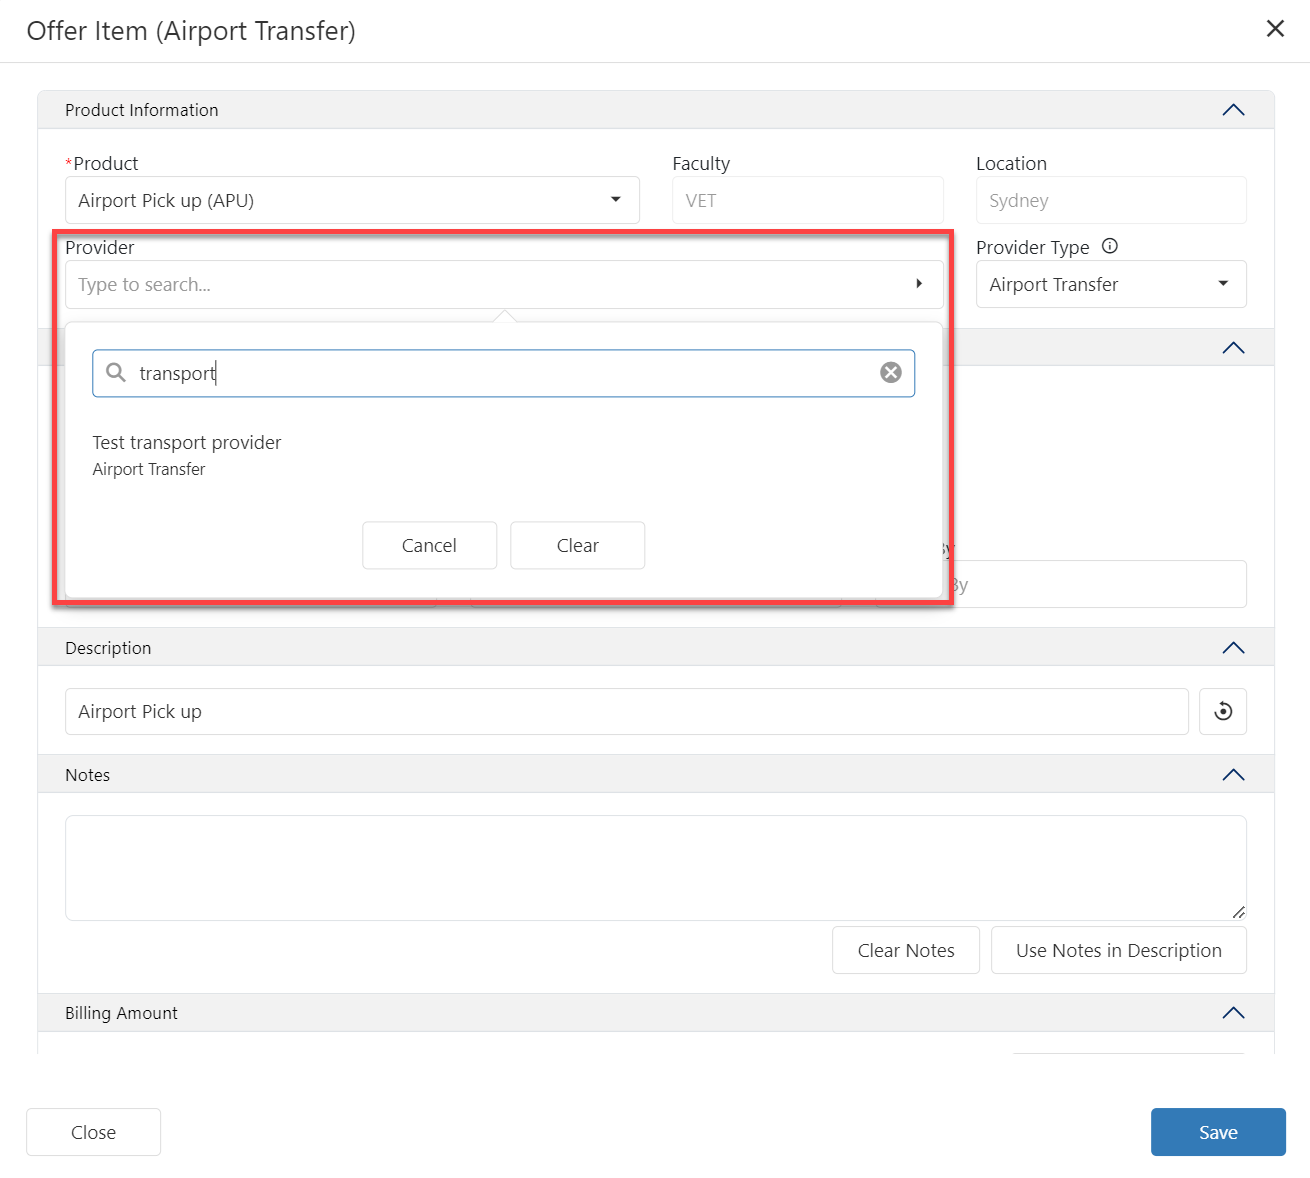Collapse the Description section
This screenshot has height=1178, width=1310.
1233,648
